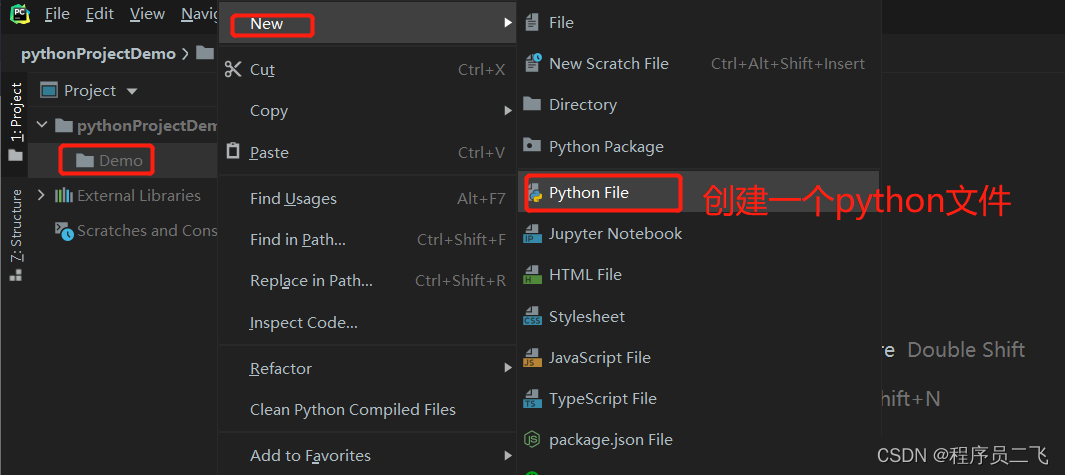Click Add to Favorites submenu arrow
This screenshot has height=475, width=1065.
(x=507, y=455)
